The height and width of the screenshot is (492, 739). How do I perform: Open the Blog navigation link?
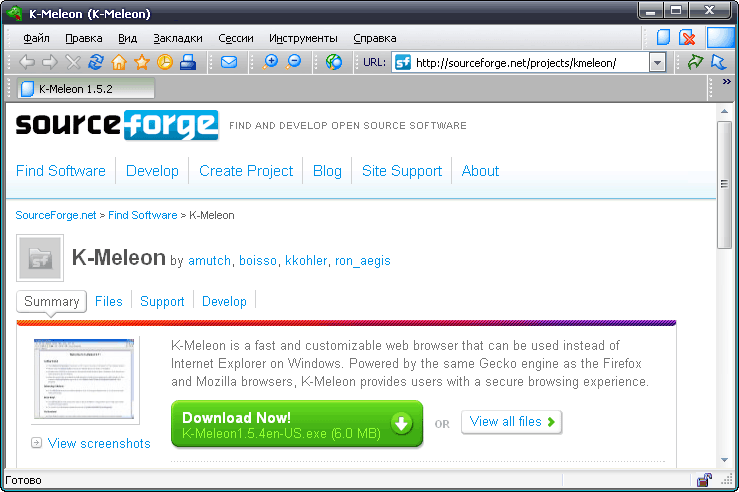click(327, 171)
